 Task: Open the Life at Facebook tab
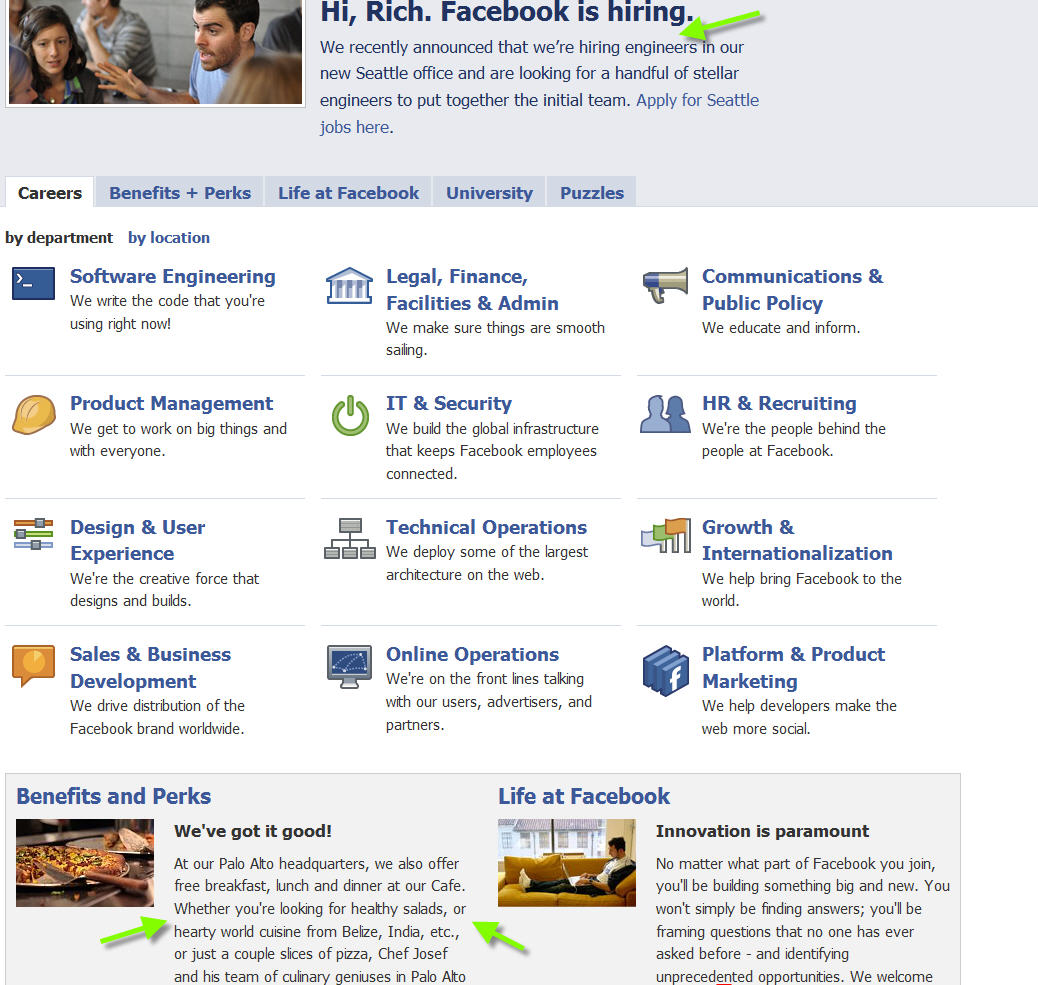click(348, 193)
